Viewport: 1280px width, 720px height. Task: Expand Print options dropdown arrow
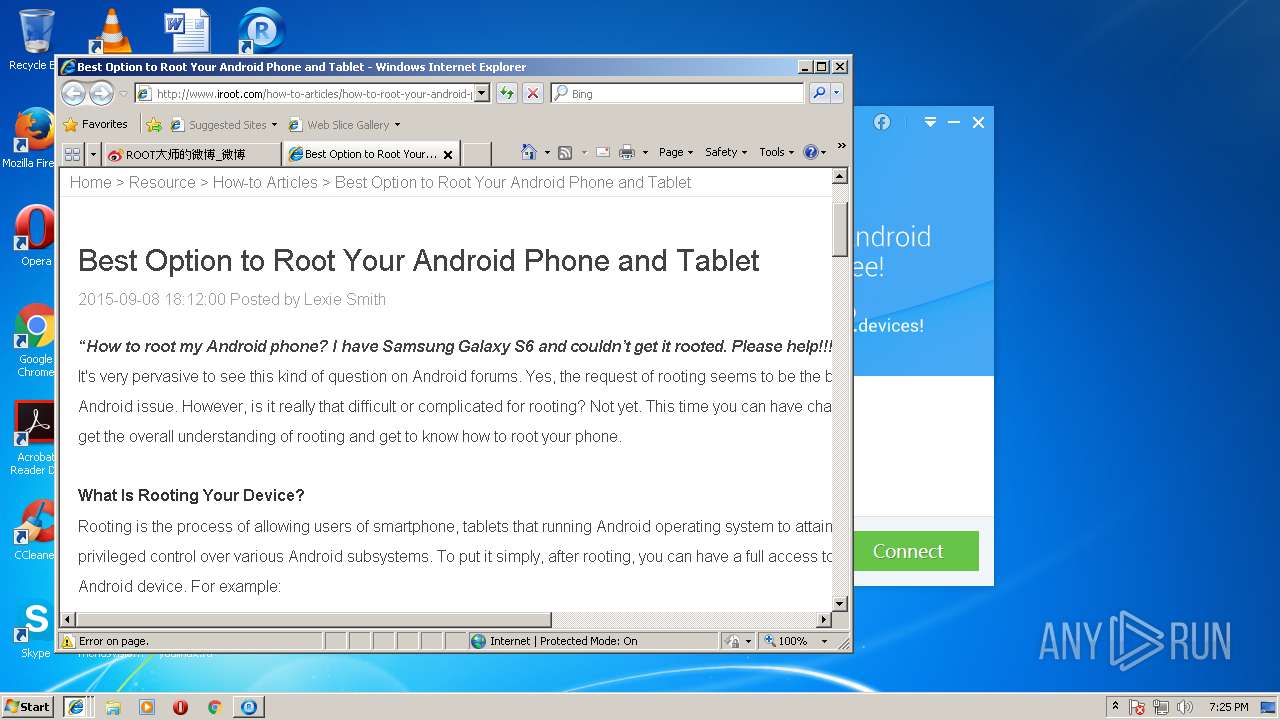click(x=645, y=152)
